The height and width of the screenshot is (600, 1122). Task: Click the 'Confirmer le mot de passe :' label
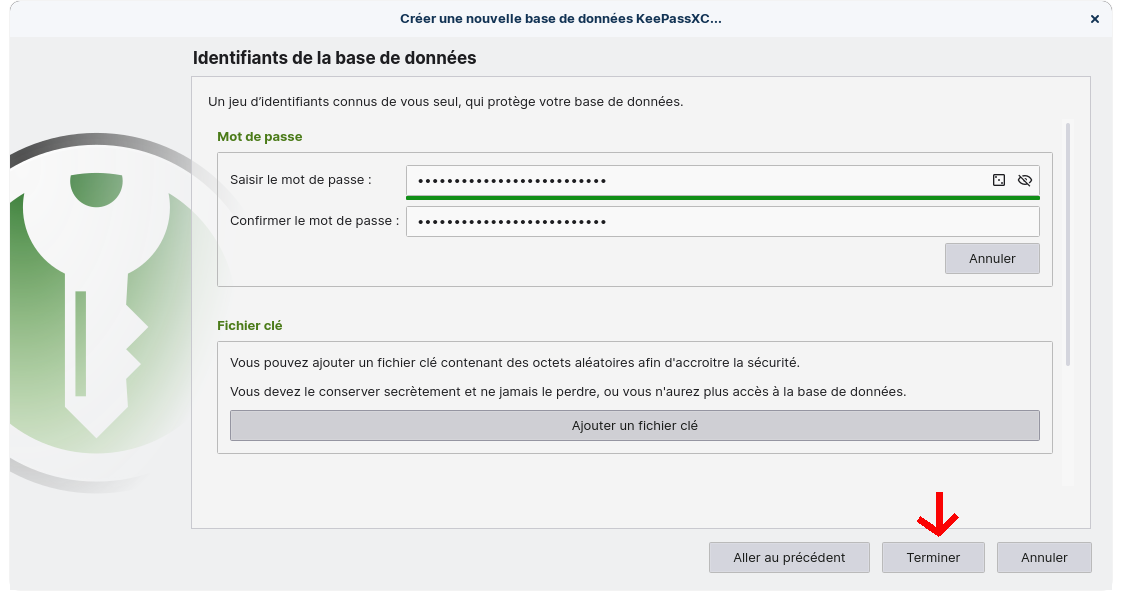pos(314,221)
